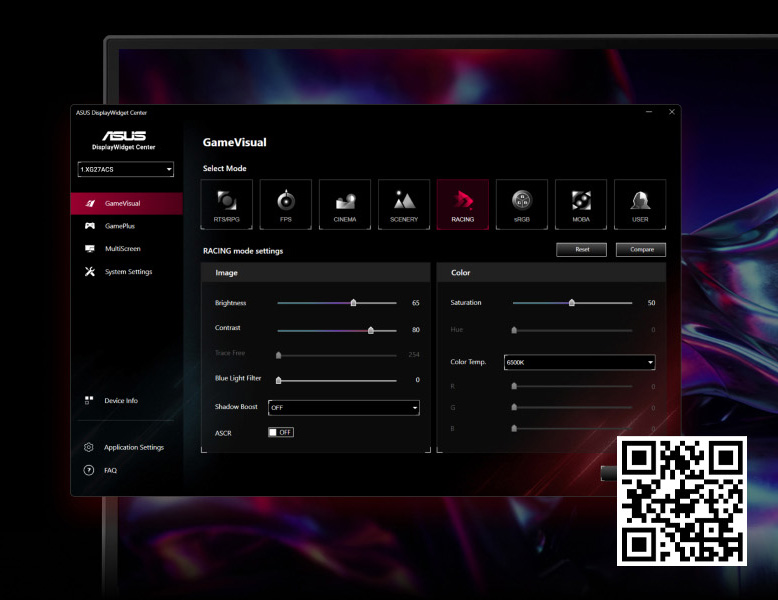Image resolution: width=778 pixels, height=600 pixels.
Task: Click the disabled Hue slider
Action: [573, 330]
